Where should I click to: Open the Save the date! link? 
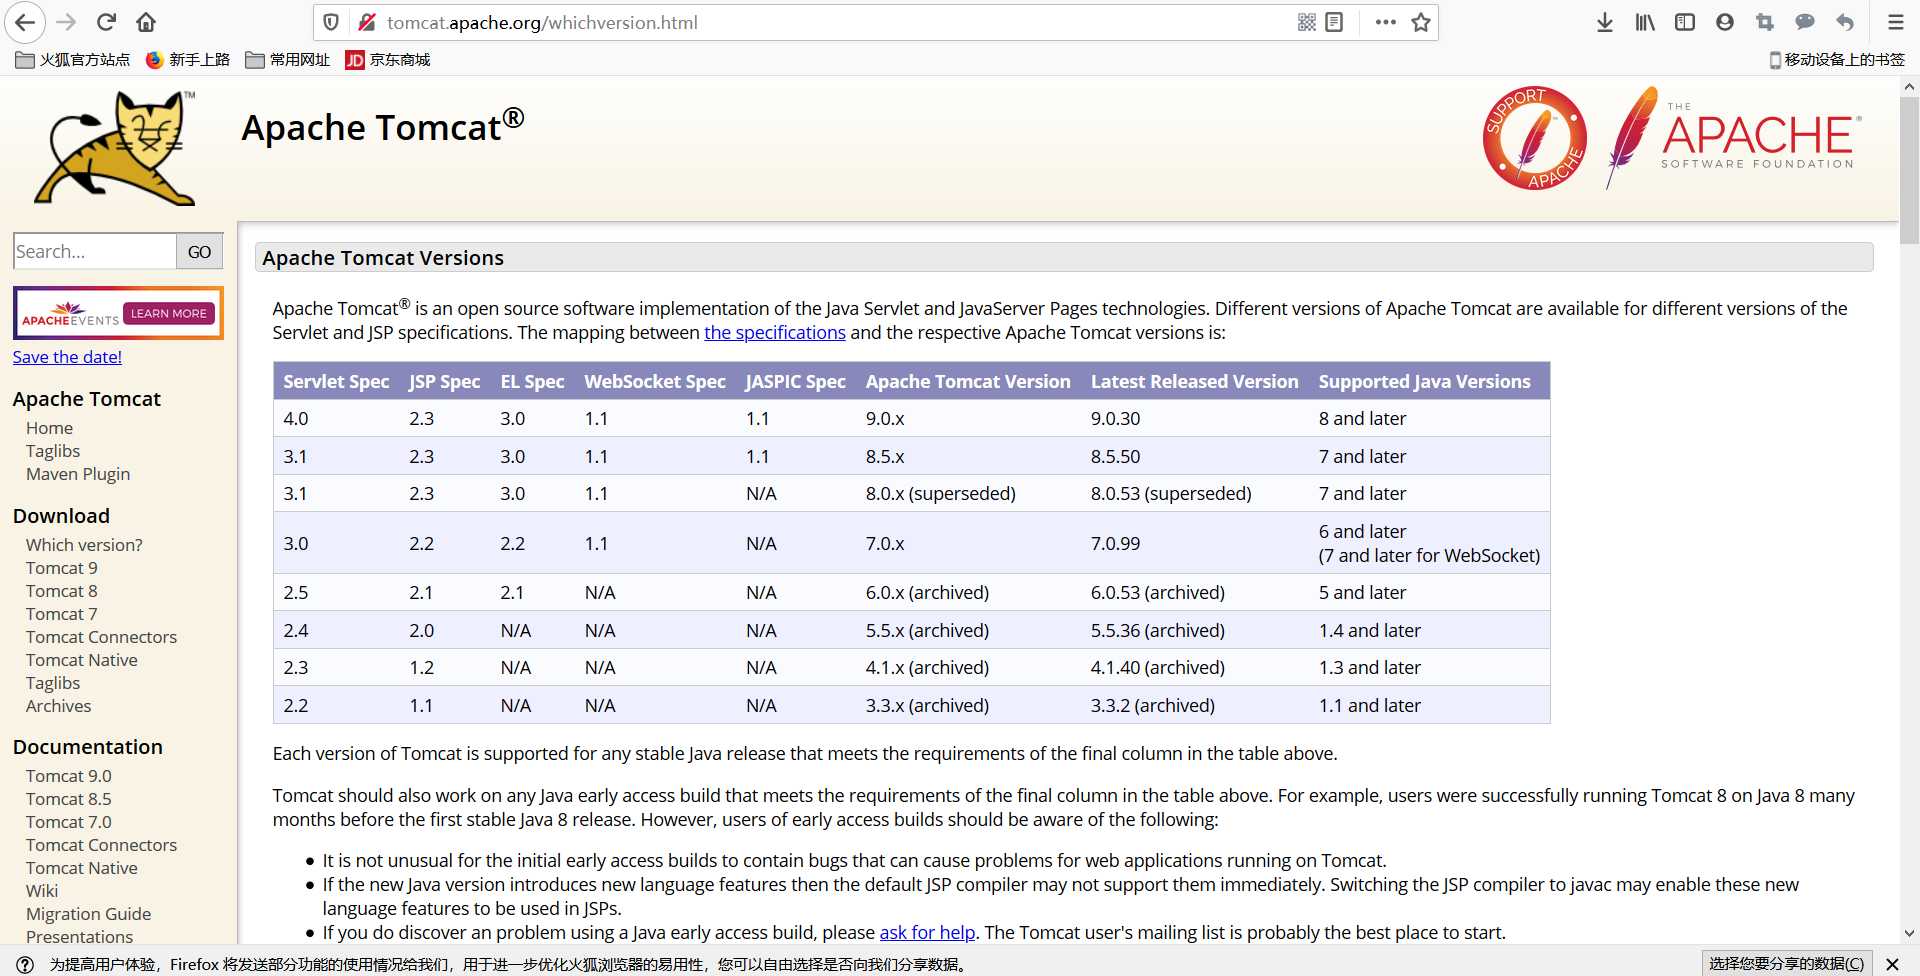click(x=67, y=357)
